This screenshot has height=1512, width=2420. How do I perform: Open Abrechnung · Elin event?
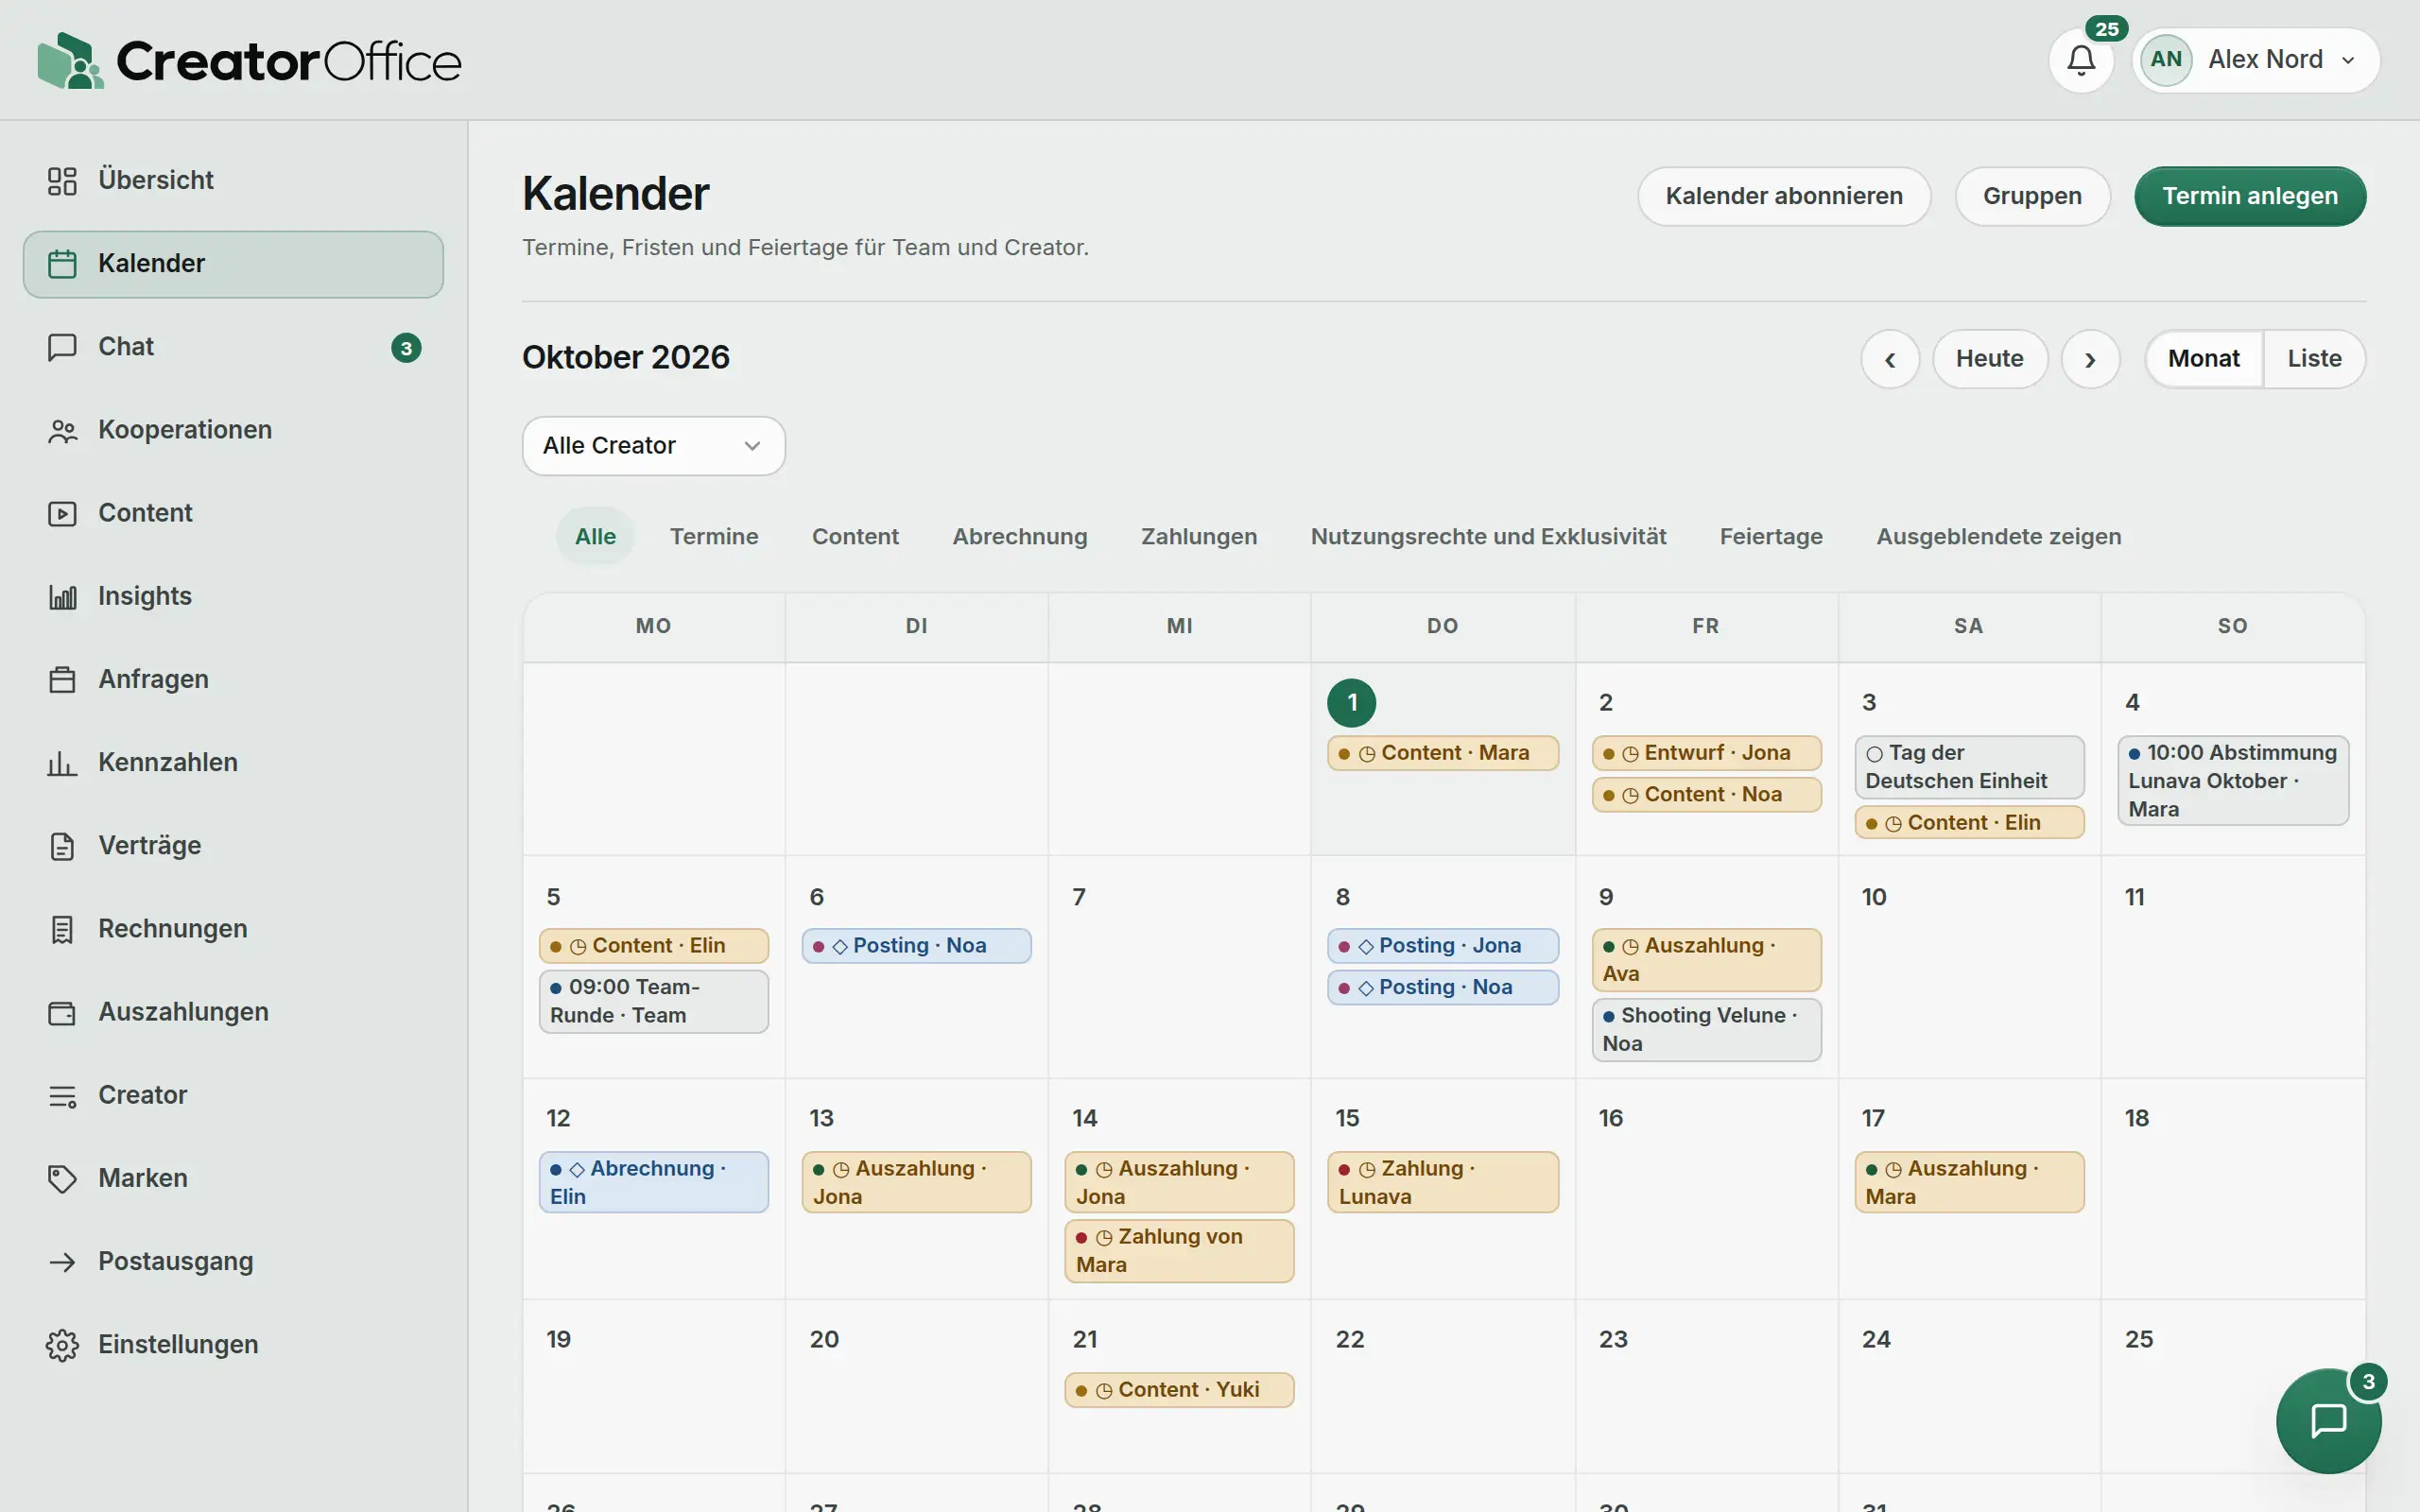tap(653, 1182)
